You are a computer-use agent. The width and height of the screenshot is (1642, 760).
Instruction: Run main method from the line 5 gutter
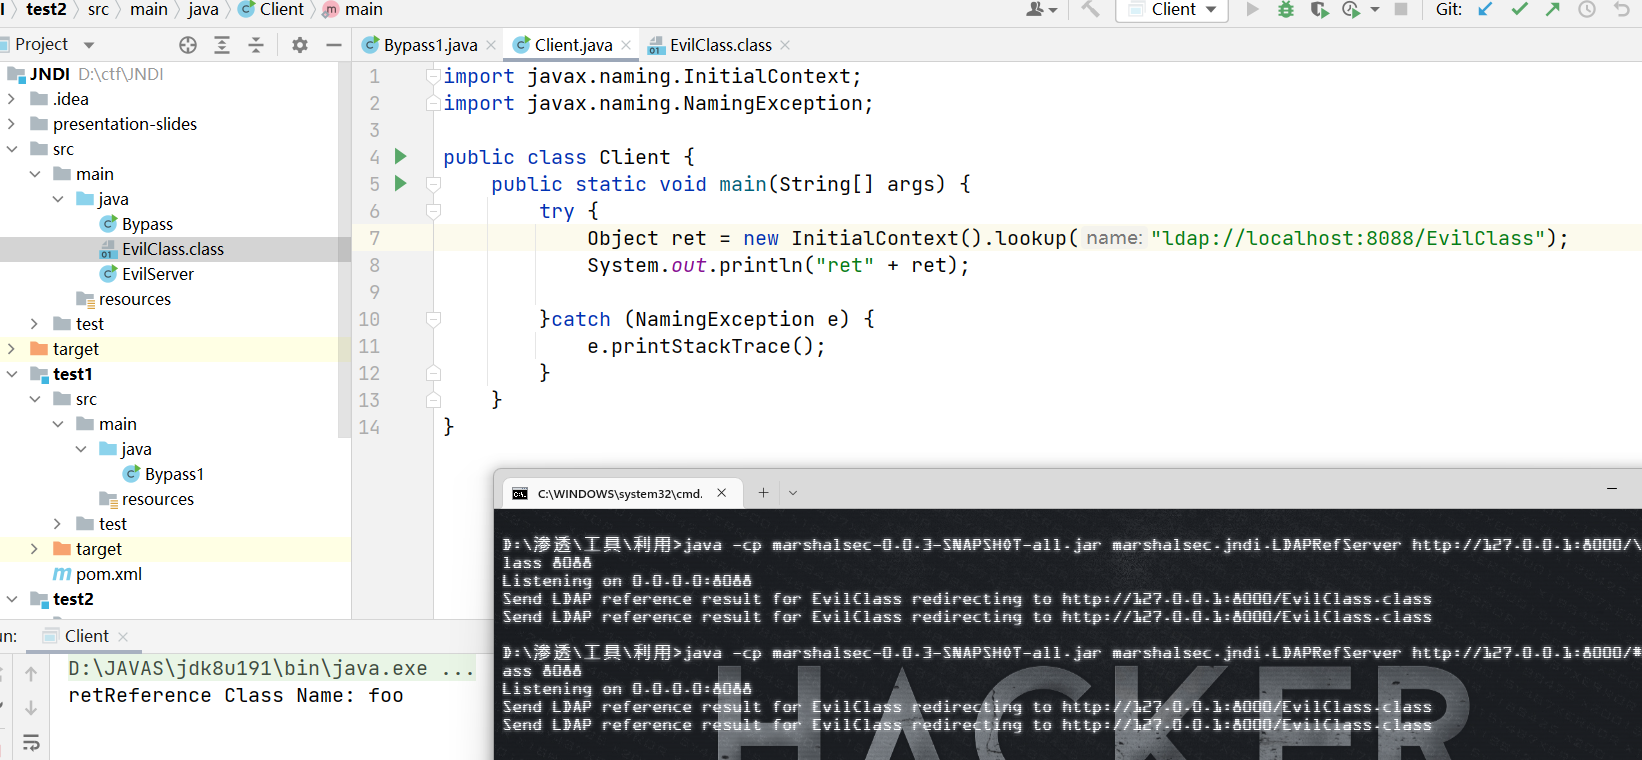coord(401,183)
